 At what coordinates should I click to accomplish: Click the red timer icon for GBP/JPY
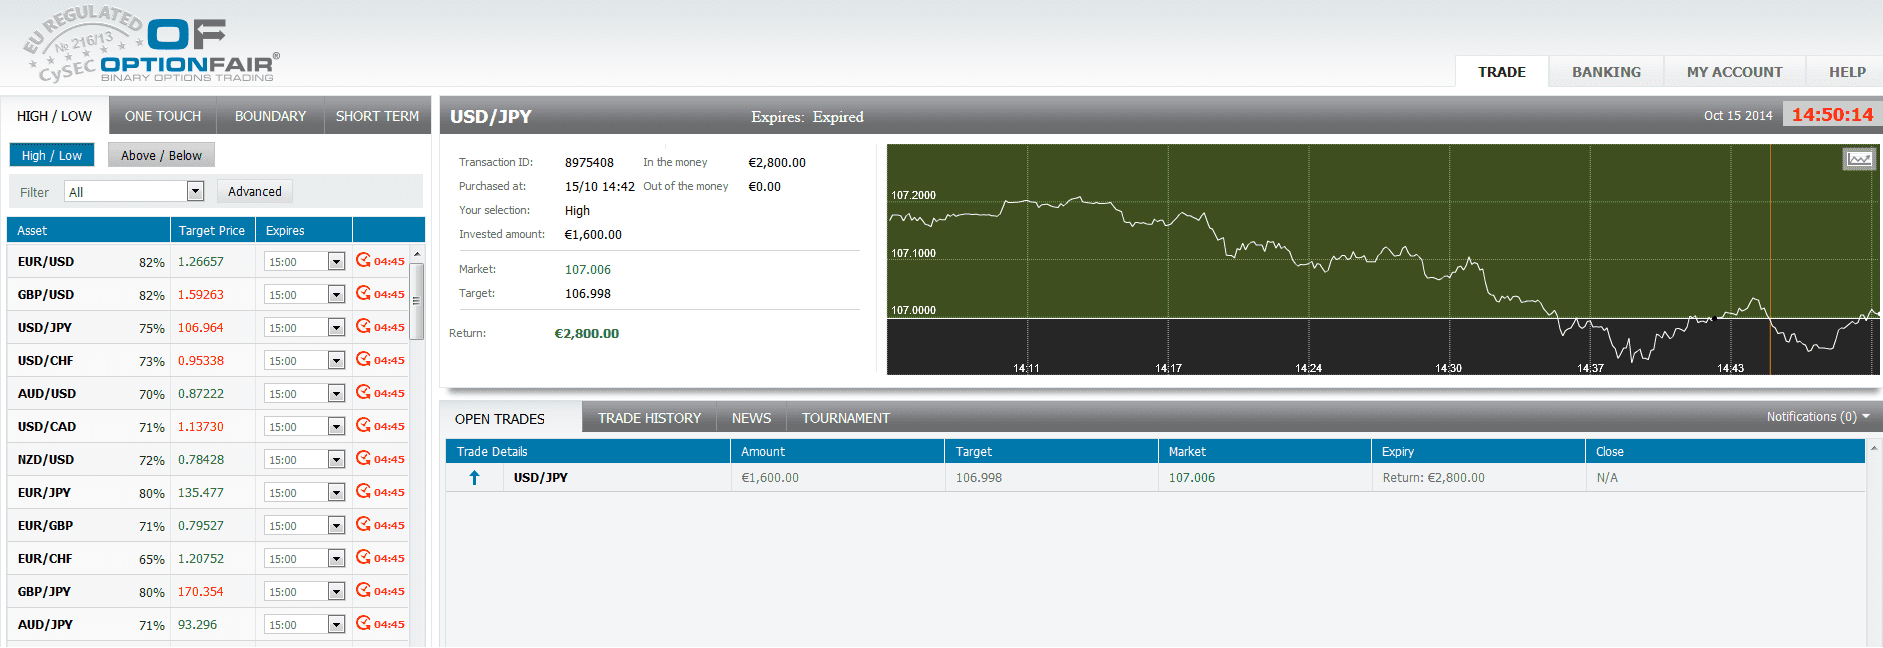[363, 590]
